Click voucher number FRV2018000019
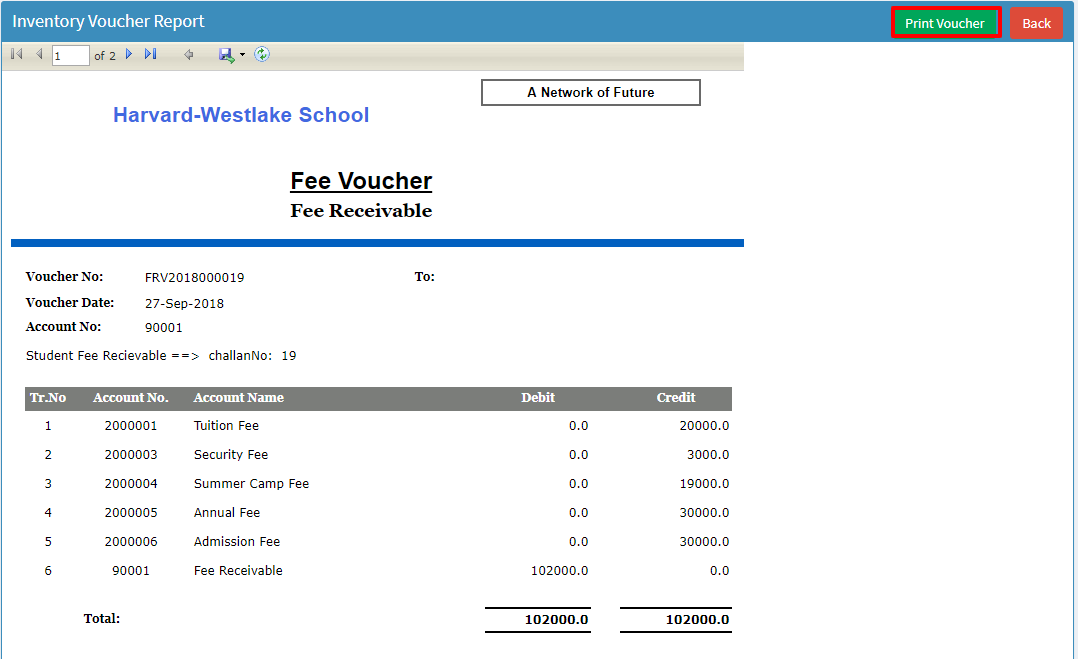 tap(195, 278)
